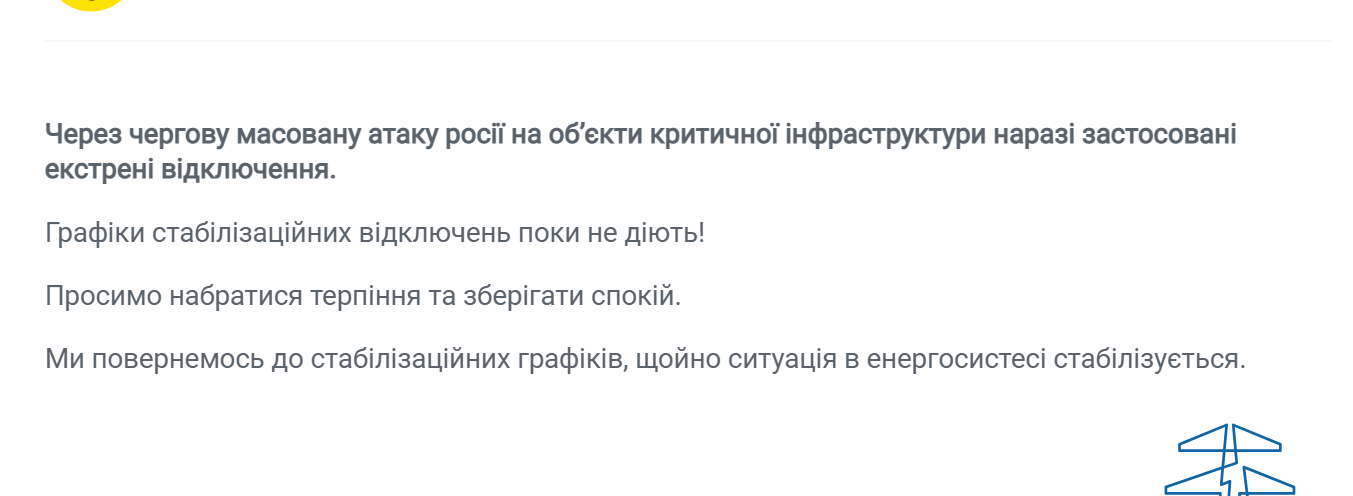Click the word "Просимо"

pos(101,296)
